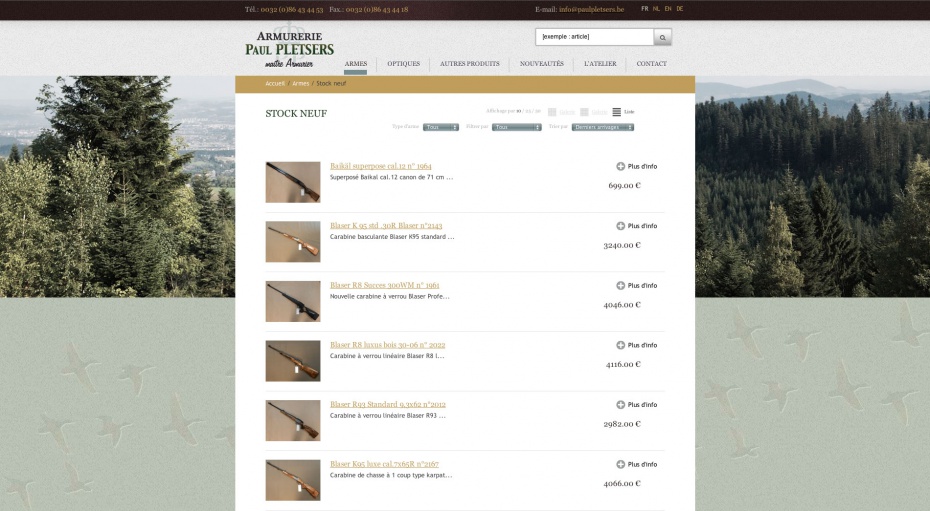The width and height of the screenshot is (930, 511).
Task: Open Blaser K 95 std .30R title link
Action: 386,226
